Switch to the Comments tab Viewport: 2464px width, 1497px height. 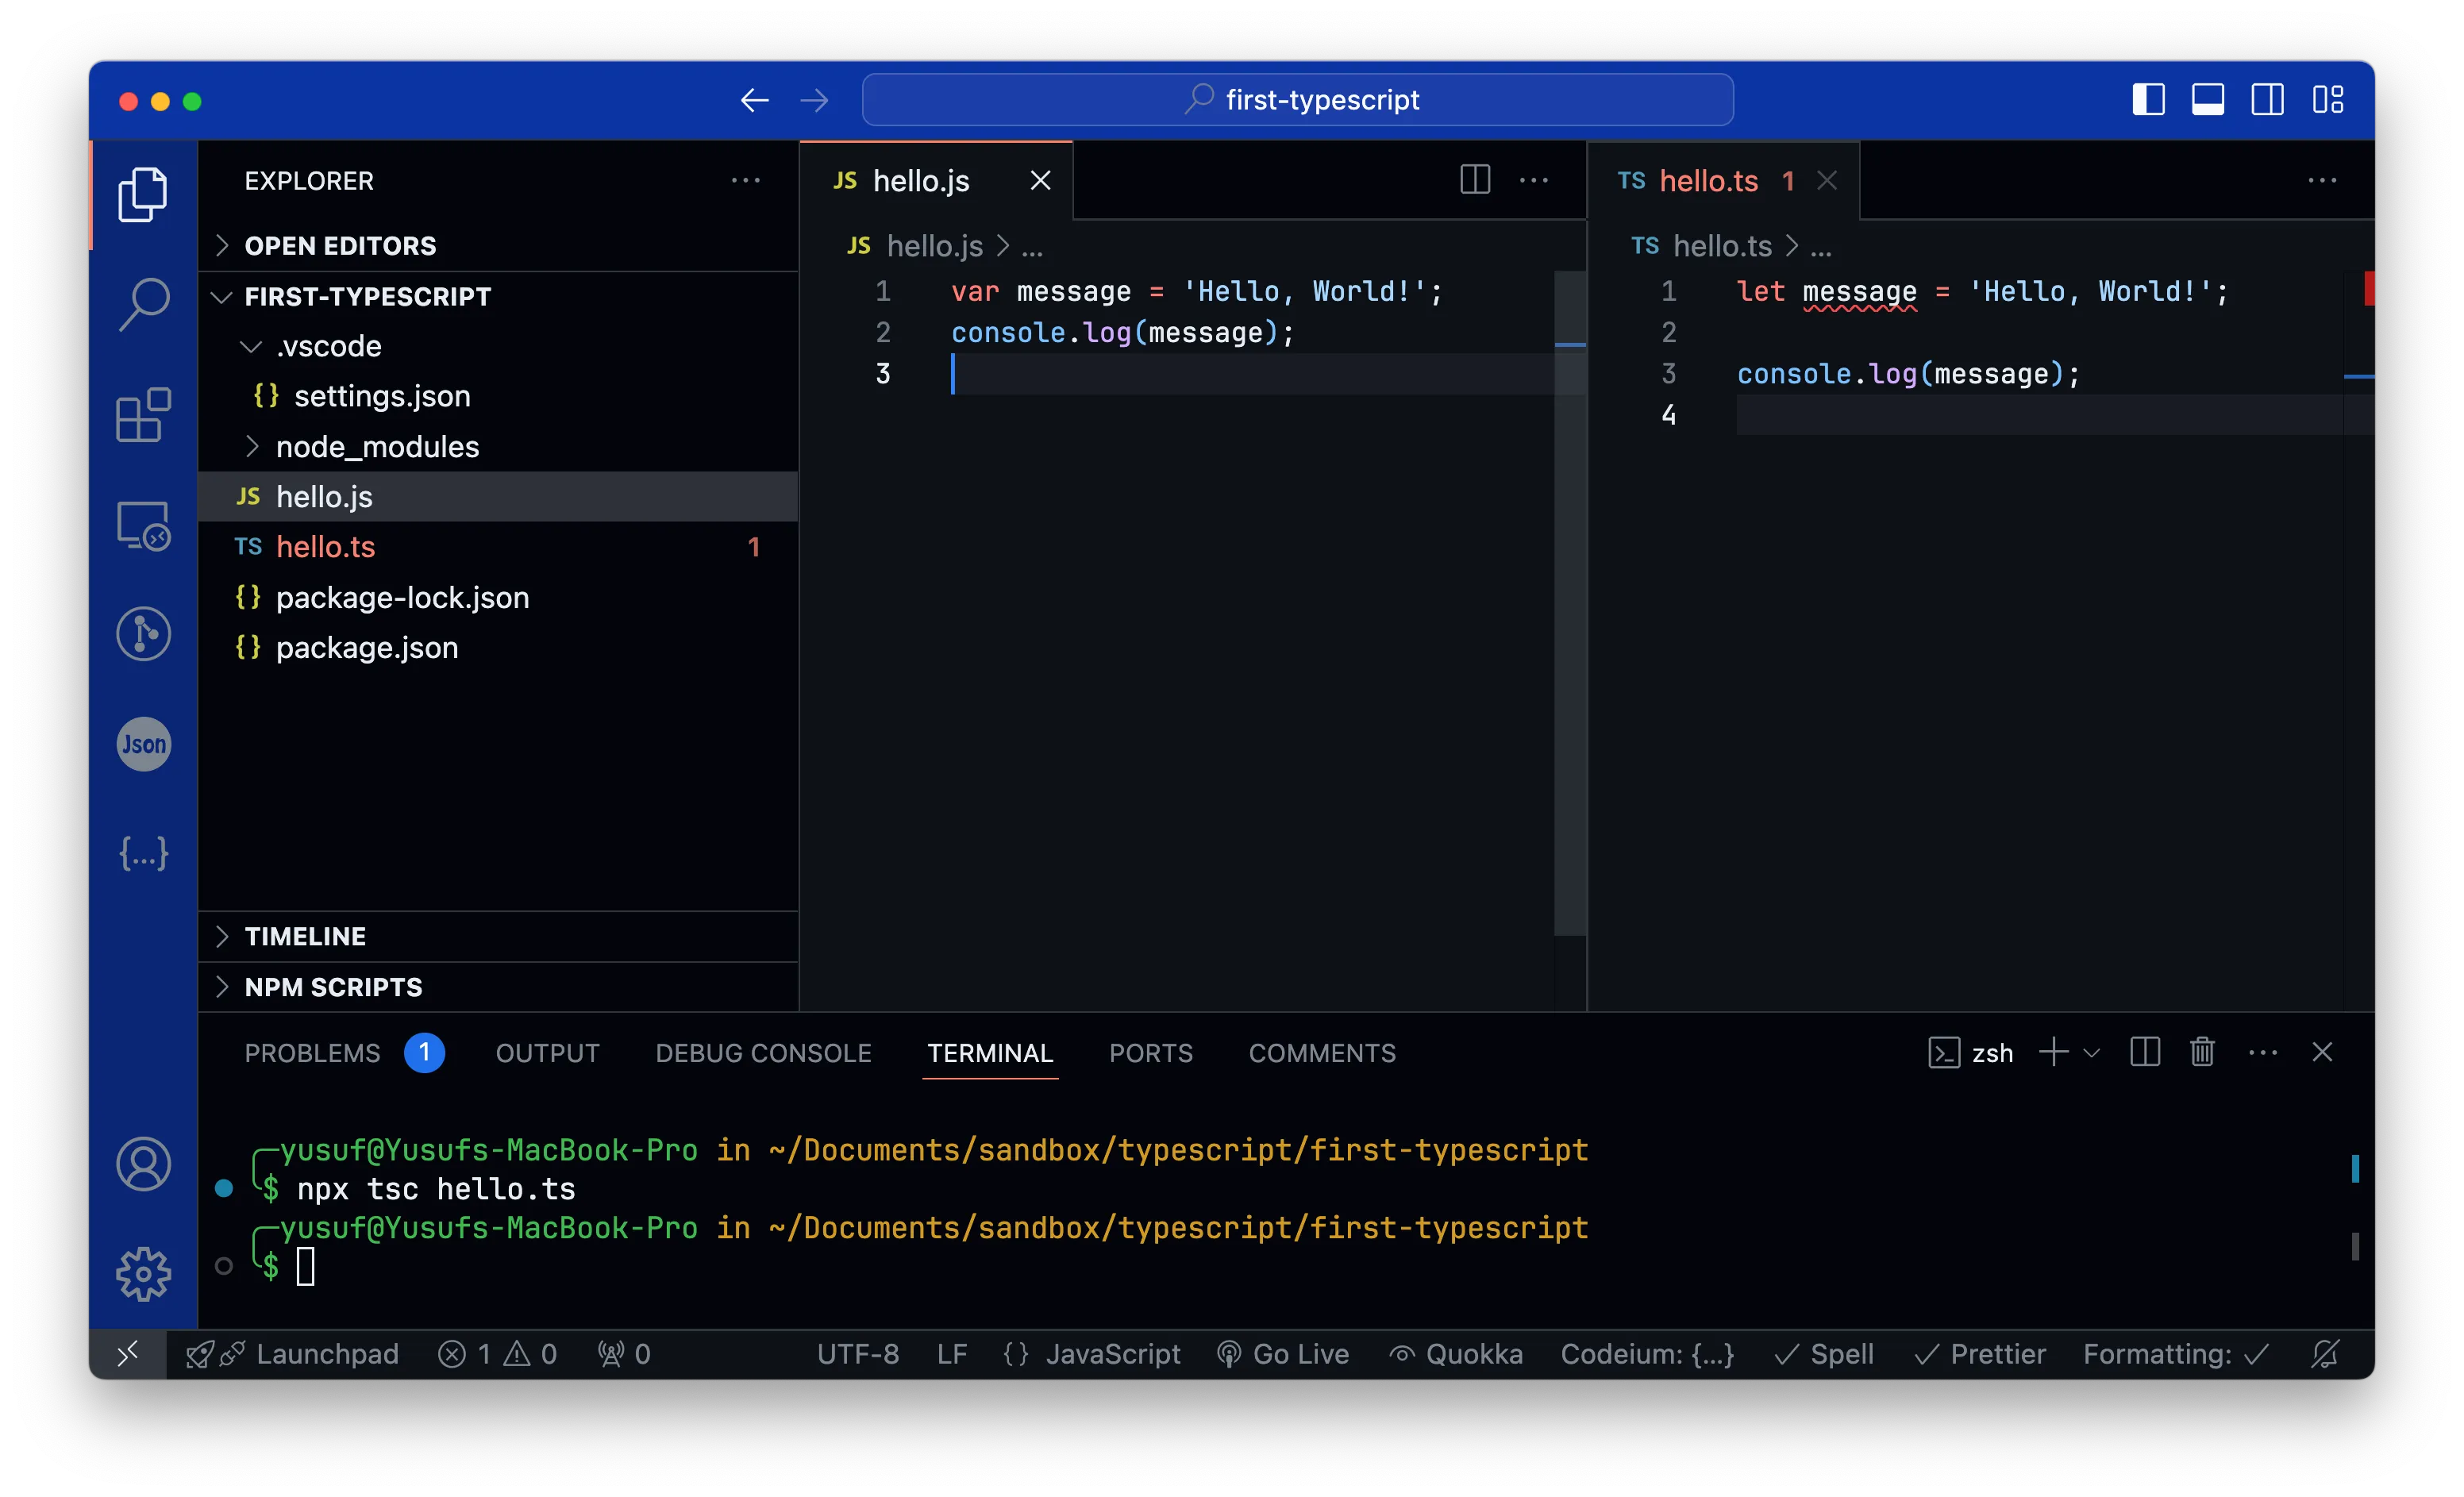[x=1322, y=1053]
